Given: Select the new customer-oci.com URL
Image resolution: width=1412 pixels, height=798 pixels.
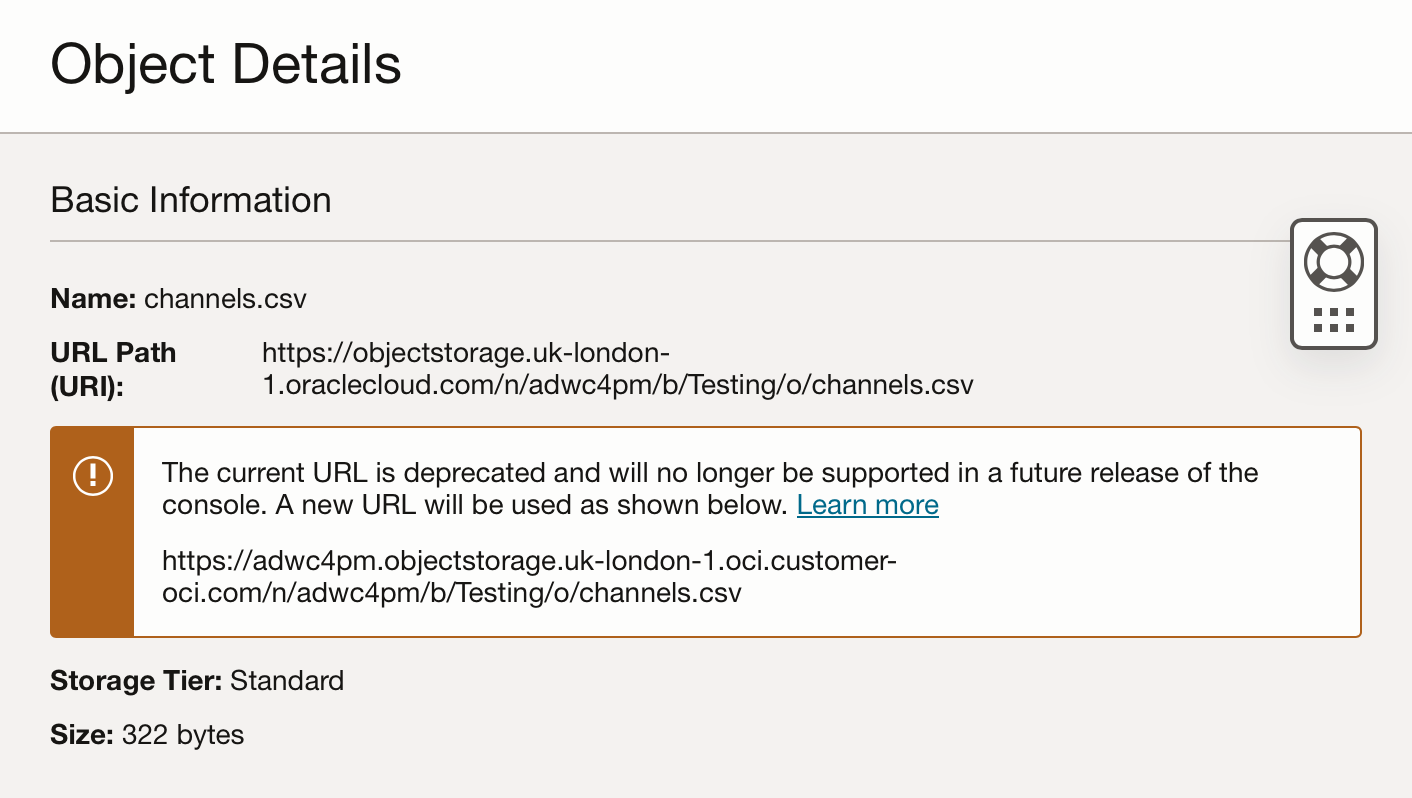Looking at the screenshot, I should point(530,576).
